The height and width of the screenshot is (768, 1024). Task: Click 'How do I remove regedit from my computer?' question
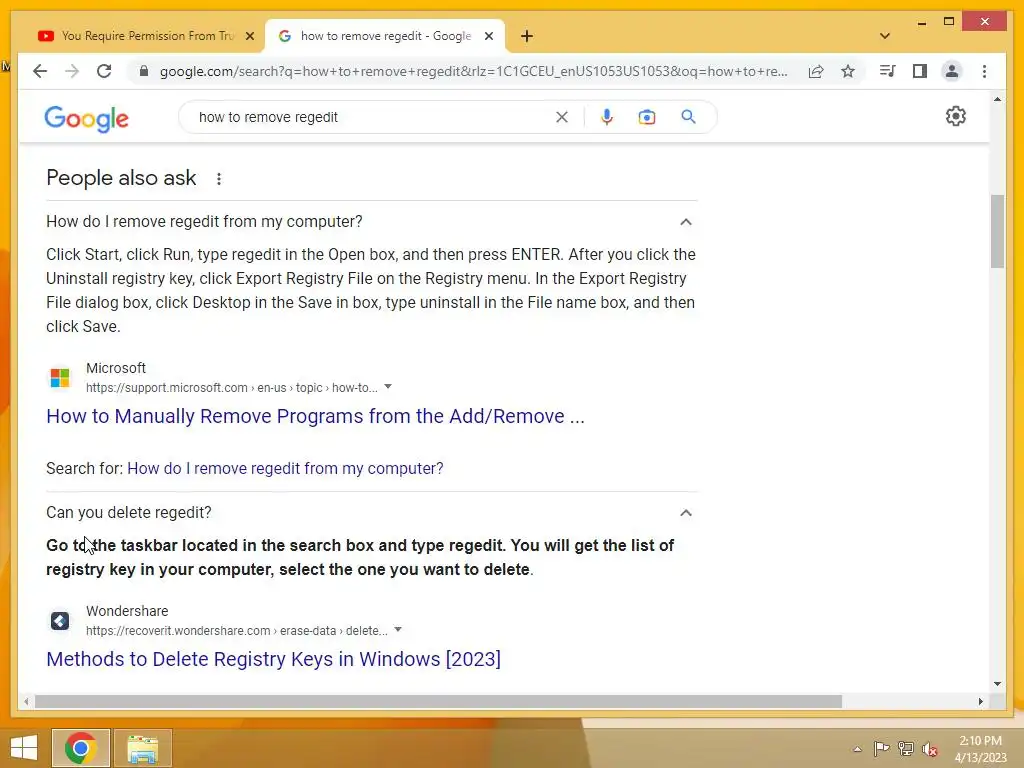(204, 221)
